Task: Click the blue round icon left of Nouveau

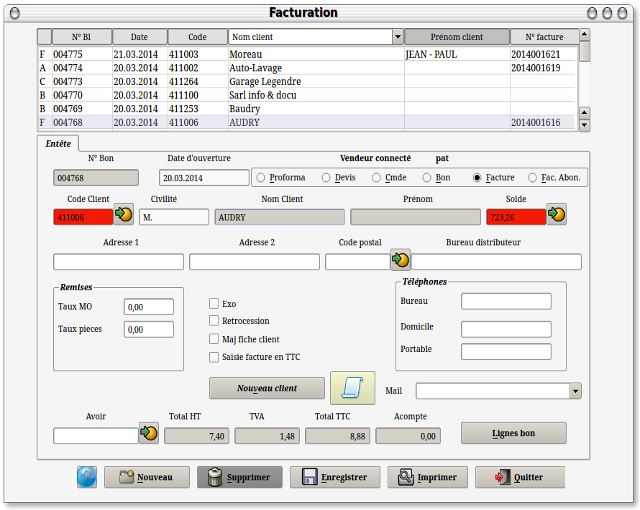Action: click(x=87, y=477)
